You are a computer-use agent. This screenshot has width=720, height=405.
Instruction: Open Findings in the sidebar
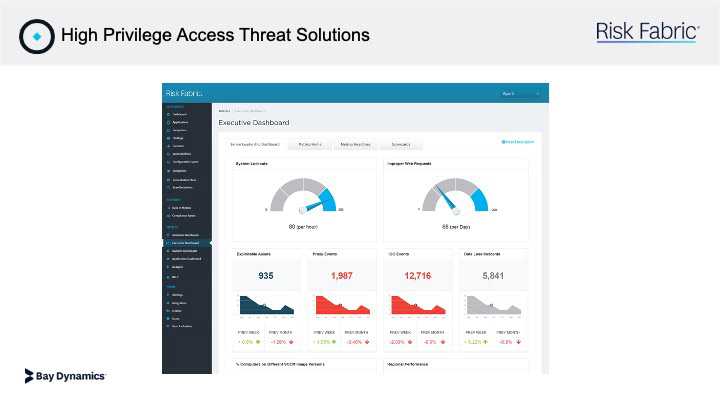(x=178, y=138)
